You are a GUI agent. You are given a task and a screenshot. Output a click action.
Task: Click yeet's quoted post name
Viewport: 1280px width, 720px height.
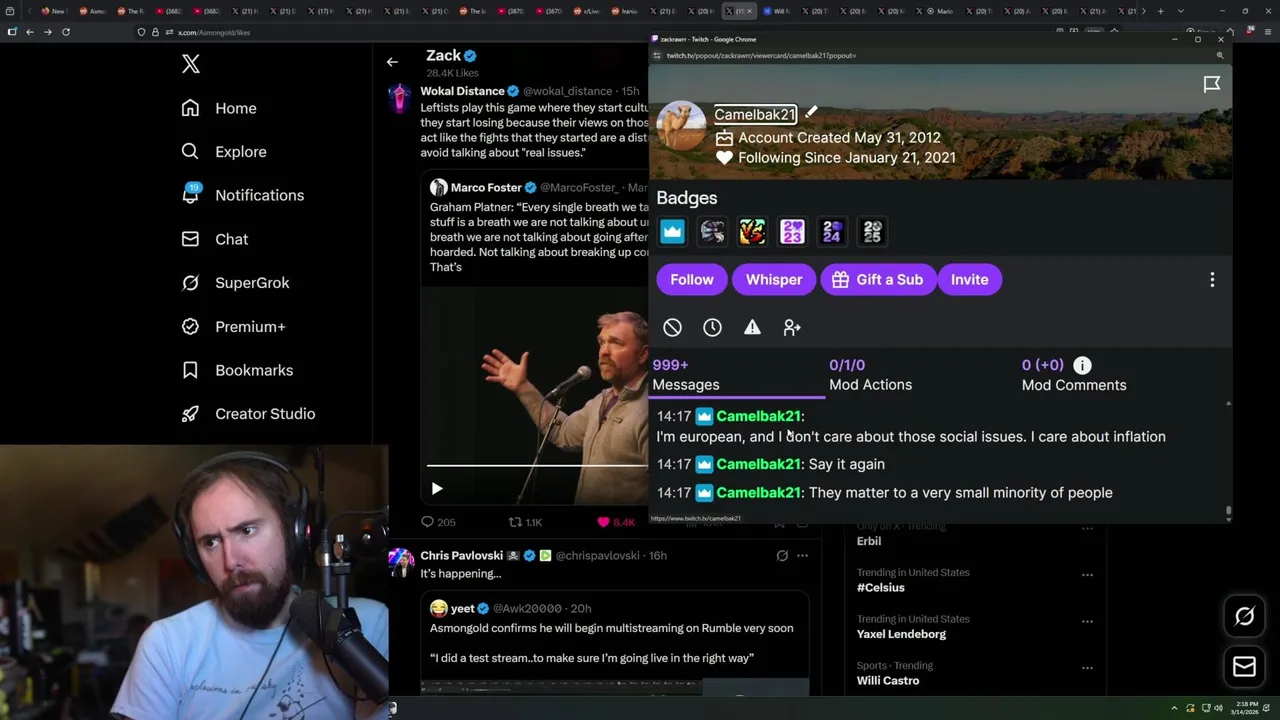point(462,608)
